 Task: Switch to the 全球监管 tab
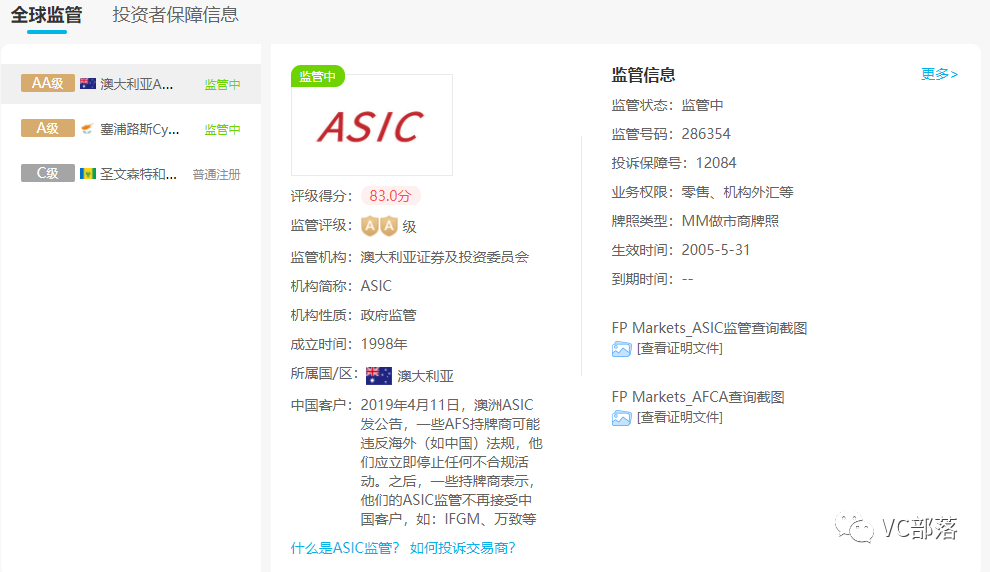(x=46, y=15)
